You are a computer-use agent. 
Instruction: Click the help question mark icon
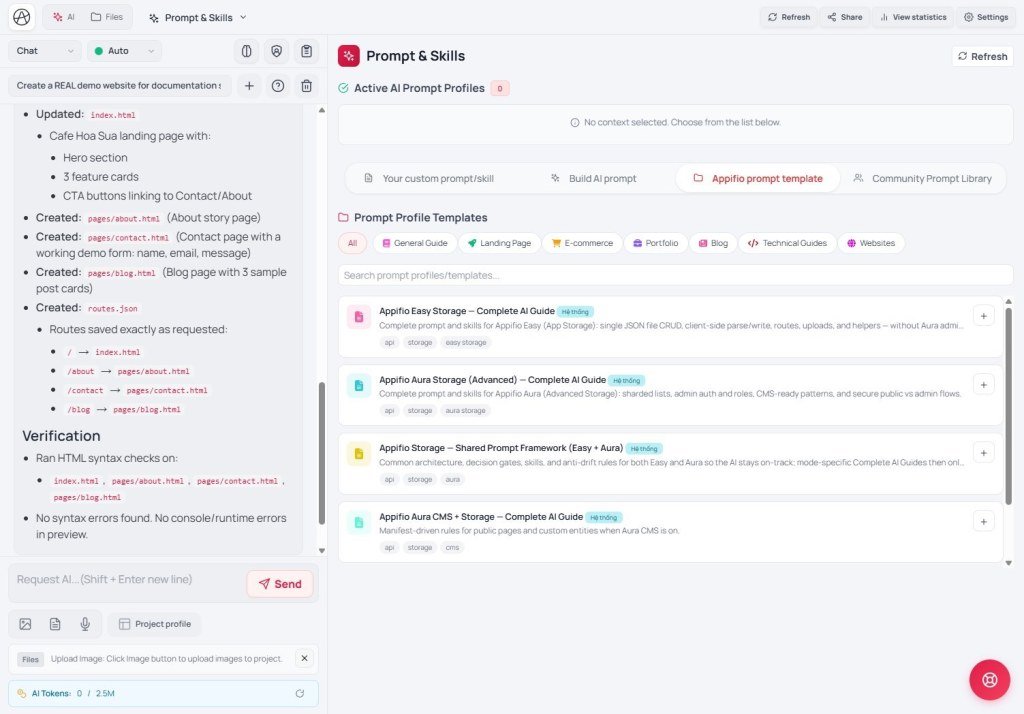[278, 86]
